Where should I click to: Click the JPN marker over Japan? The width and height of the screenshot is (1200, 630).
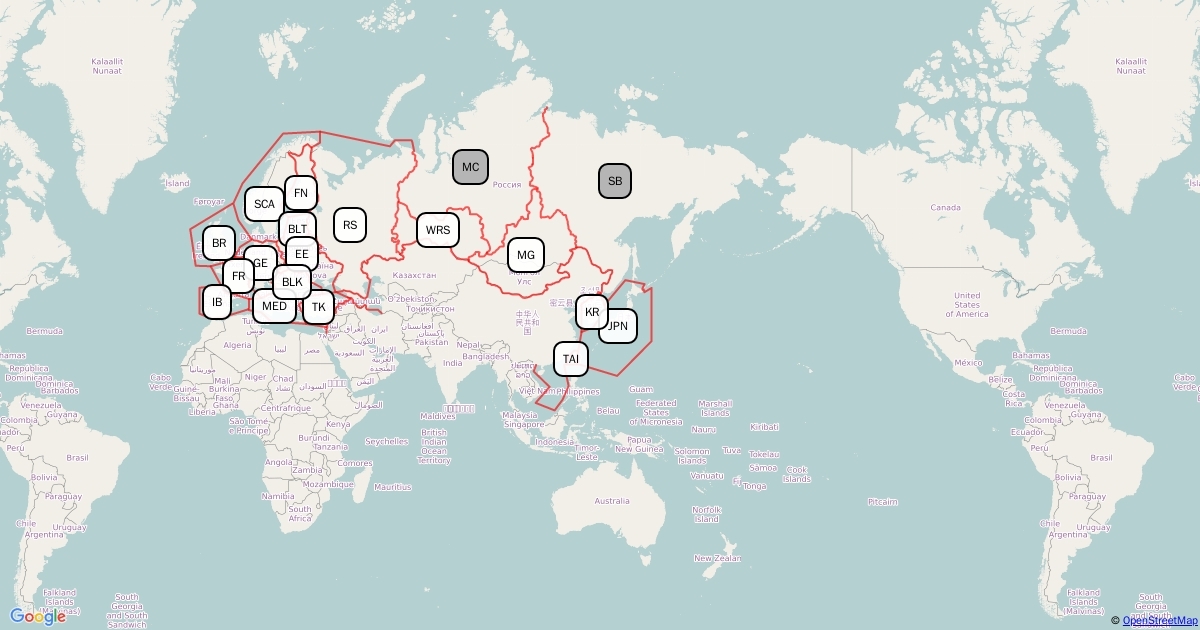point(621,326)
